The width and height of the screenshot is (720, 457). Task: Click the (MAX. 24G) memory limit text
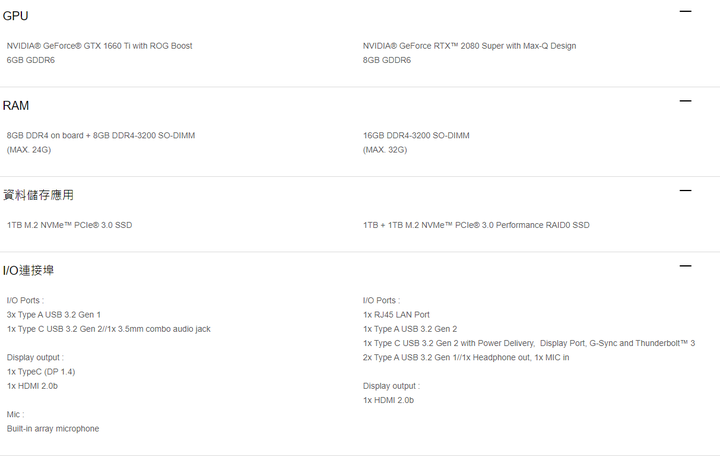(x=29, y=150)
